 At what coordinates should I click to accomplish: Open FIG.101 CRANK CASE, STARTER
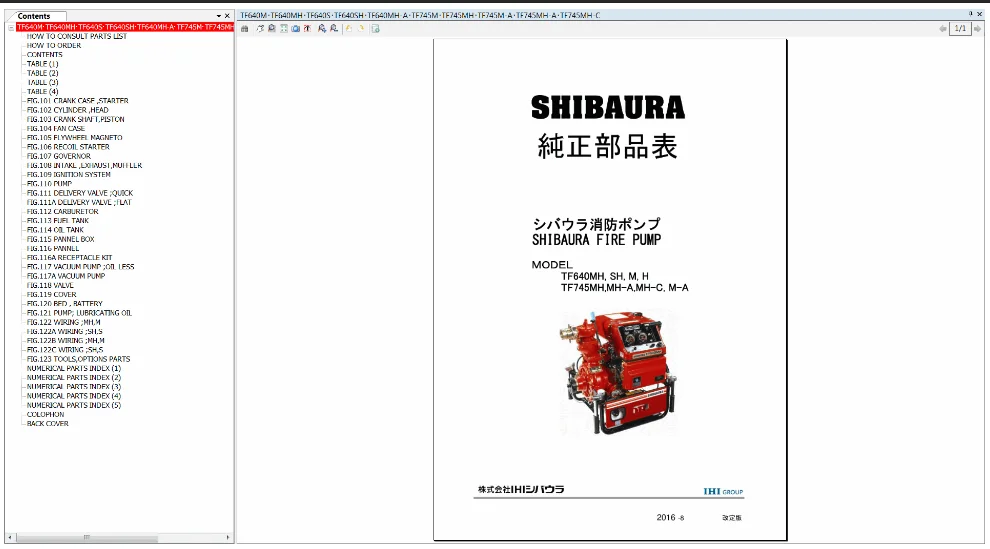[x=77, y=101]
